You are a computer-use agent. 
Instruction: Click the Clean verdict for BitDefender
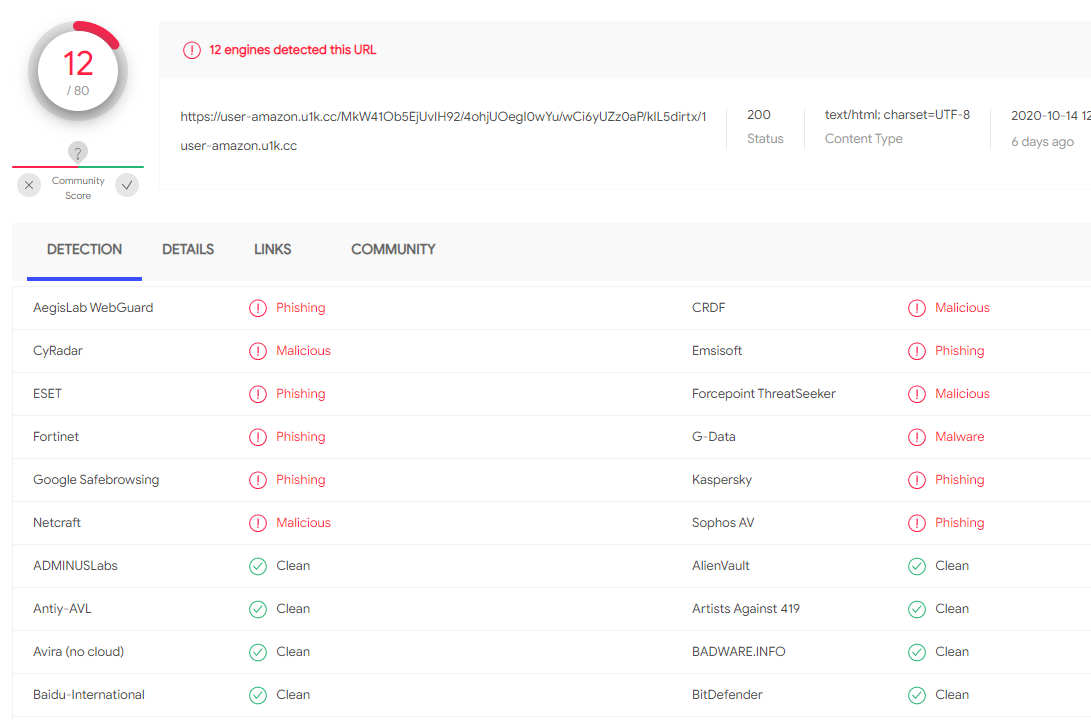click(x=952, y=694)
